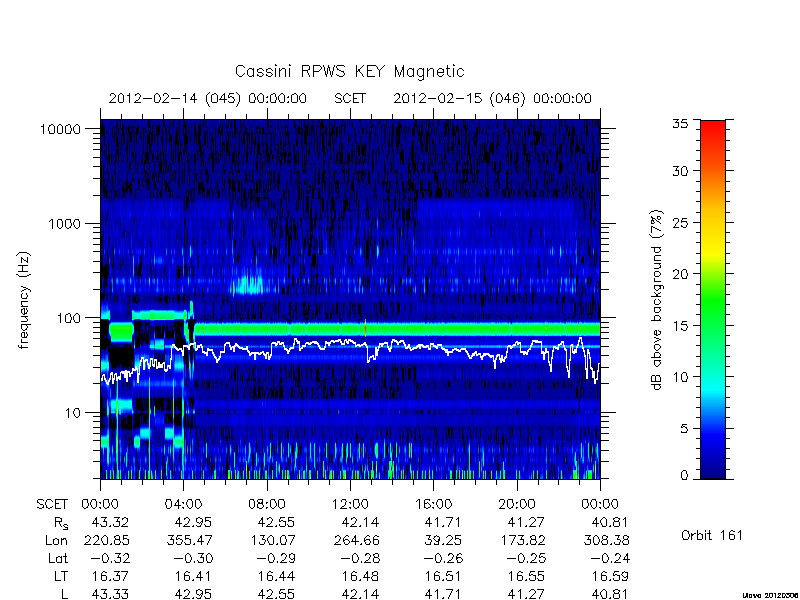Click the "frequency (Hz)" axis label

[24, 301]
